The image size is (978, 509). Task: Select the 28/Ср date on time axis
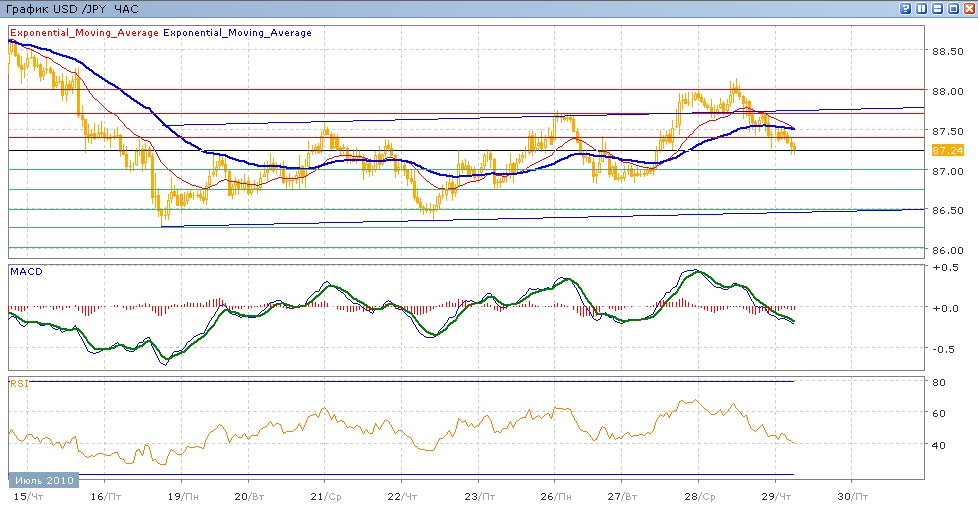(698, 496)
